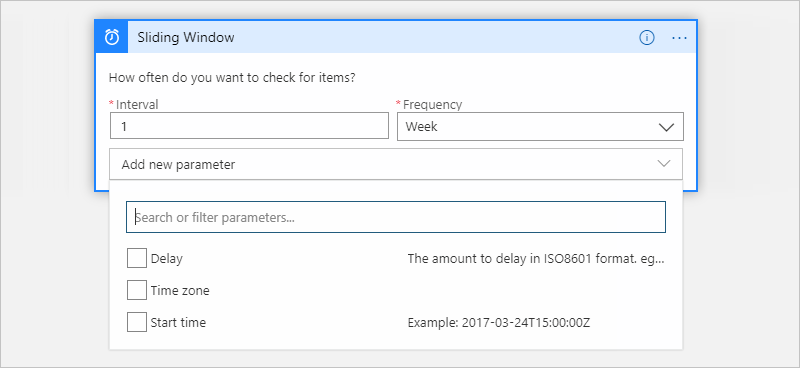Collapse the Add new parameter dropdown

pos(395,164)
